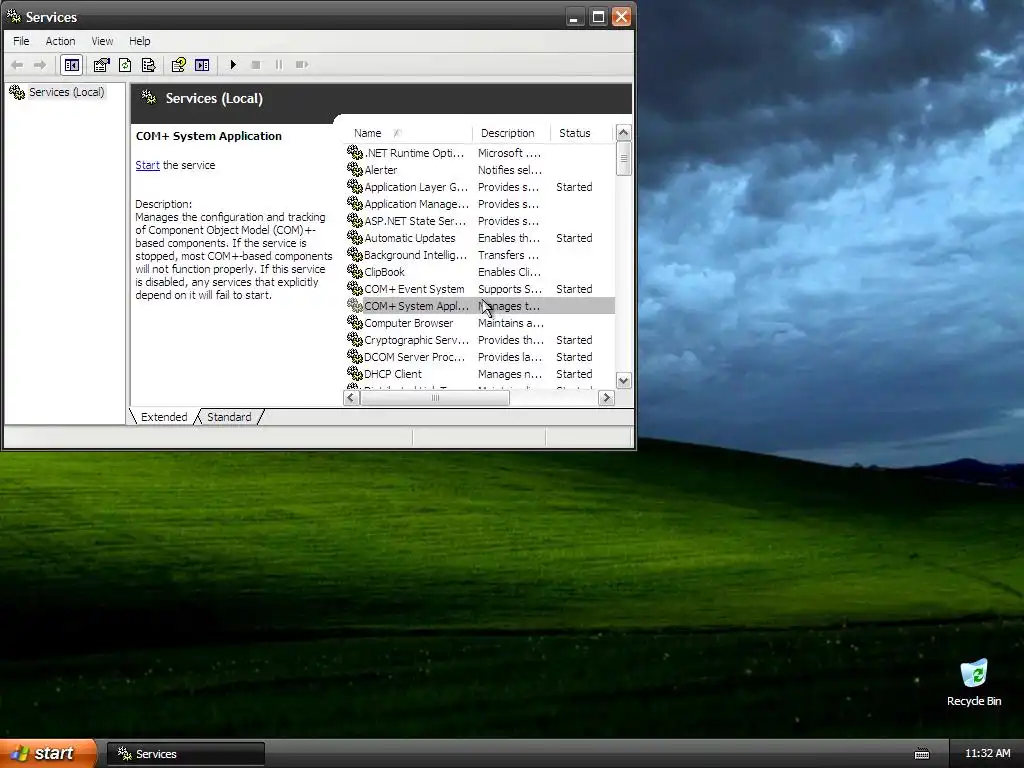This screenshot has width=1024, height=768.
Task: Maximize the Services window
Action: (598, 16)
